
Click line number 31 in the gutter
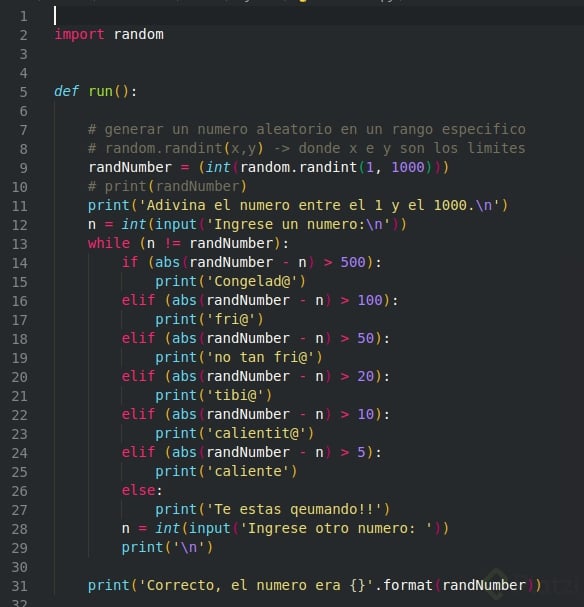[19, 586]
